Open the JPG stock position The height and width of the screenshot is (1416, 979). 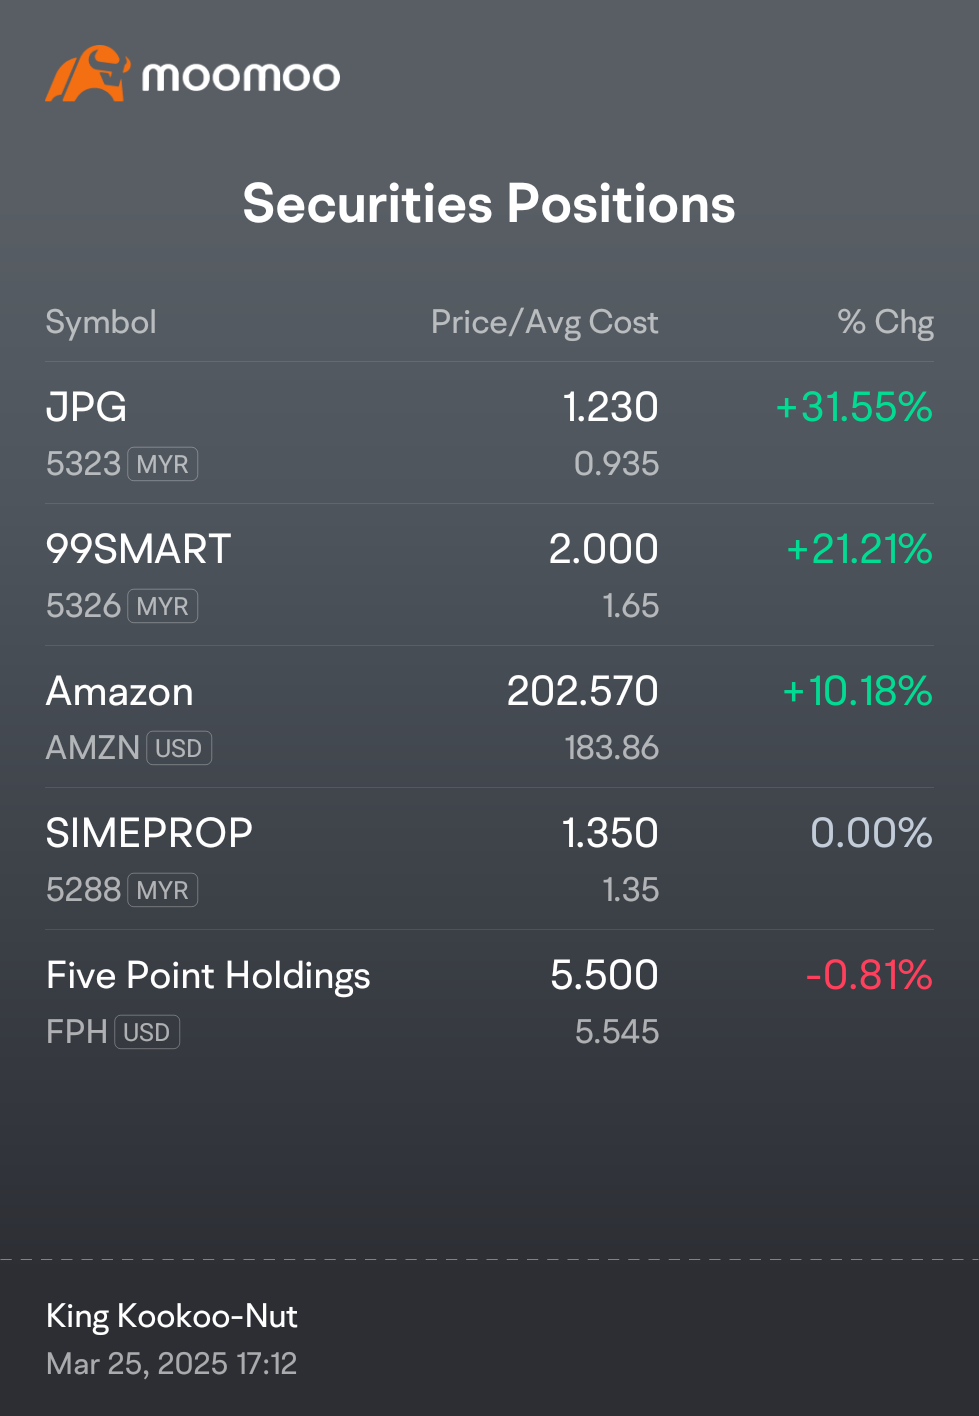click(490, 433)
